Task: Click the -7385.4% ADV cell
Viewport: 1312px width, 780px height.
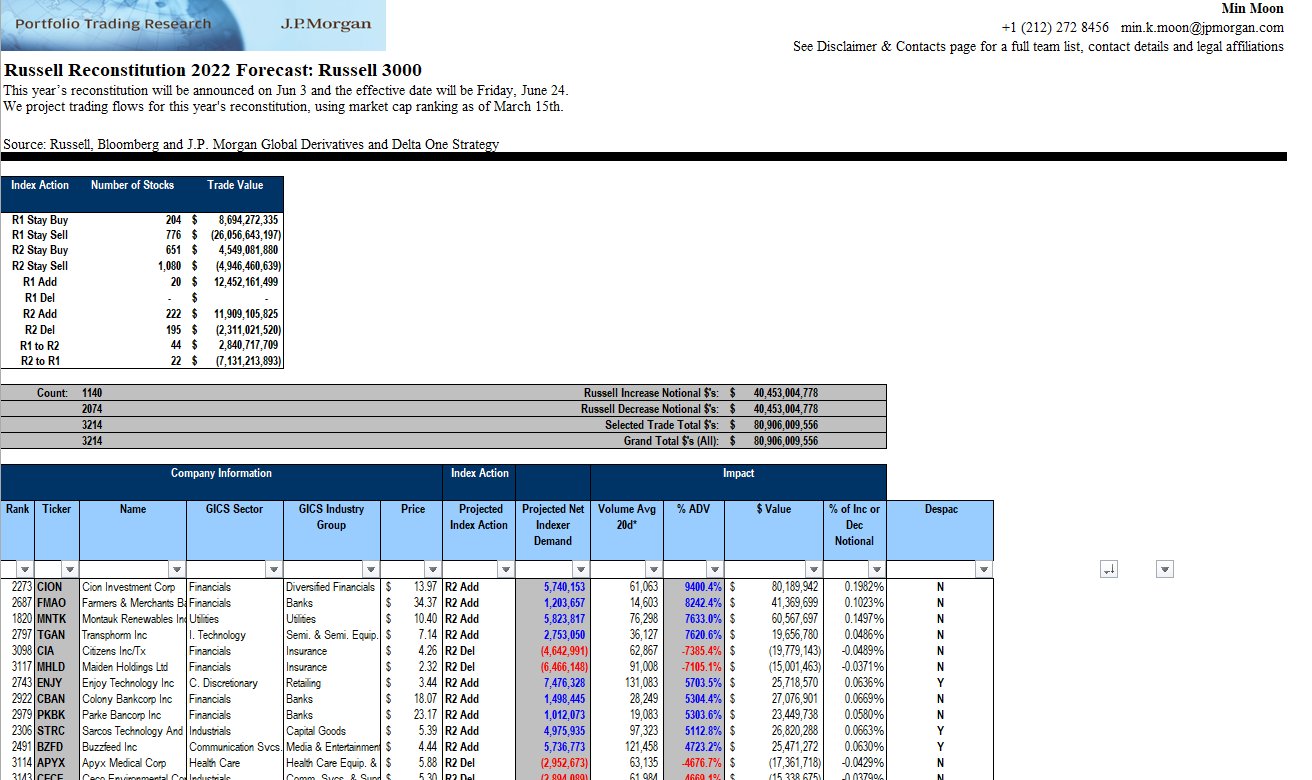Action: click(x=694, y=651)
